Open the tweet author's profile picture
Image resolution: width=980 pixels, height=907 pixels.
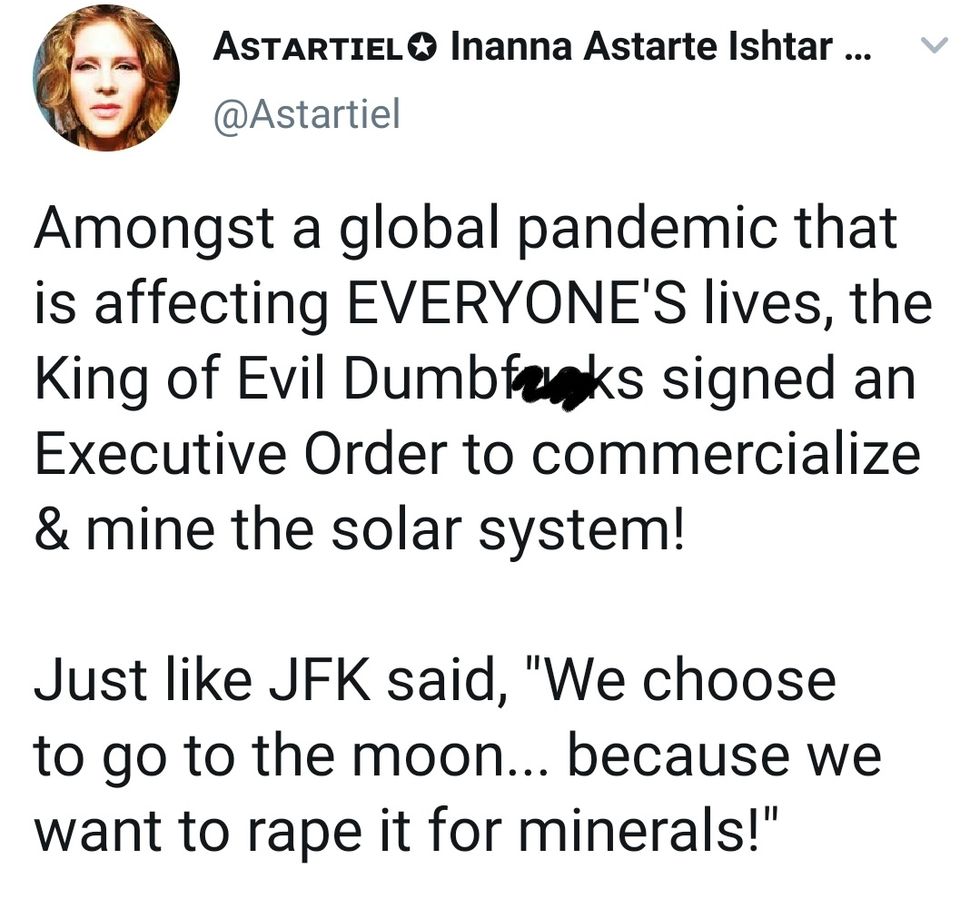[105, 78]
